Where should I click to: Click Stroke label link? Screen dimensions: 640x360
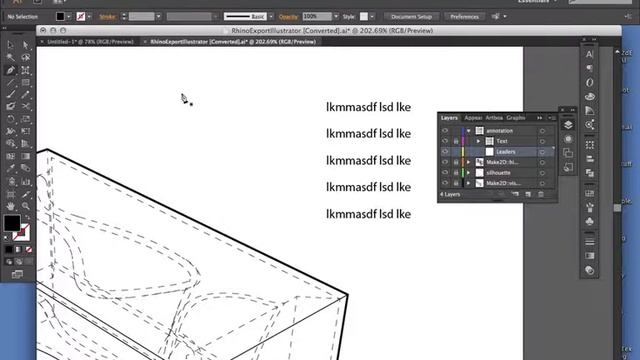tap(107, 17)
